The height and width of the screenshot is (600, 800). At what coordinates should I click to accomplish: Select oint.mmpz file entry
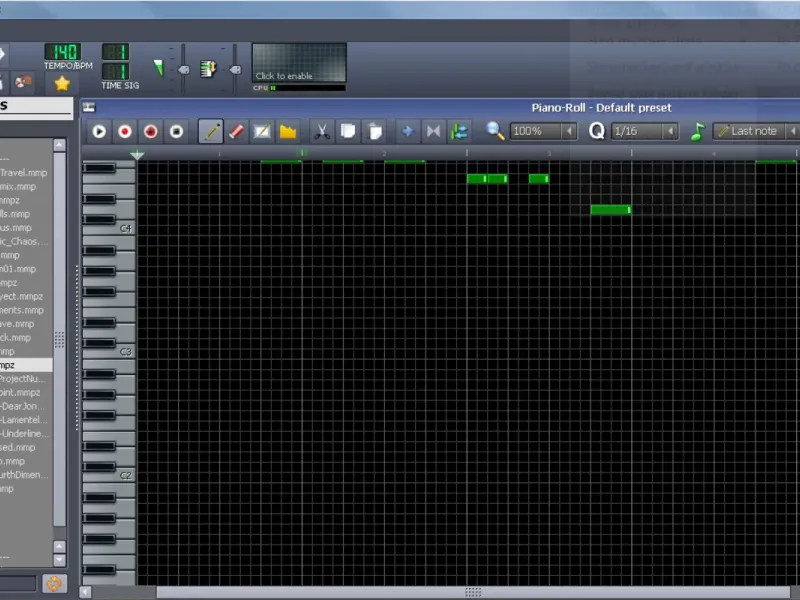click(x=20, y=392)
